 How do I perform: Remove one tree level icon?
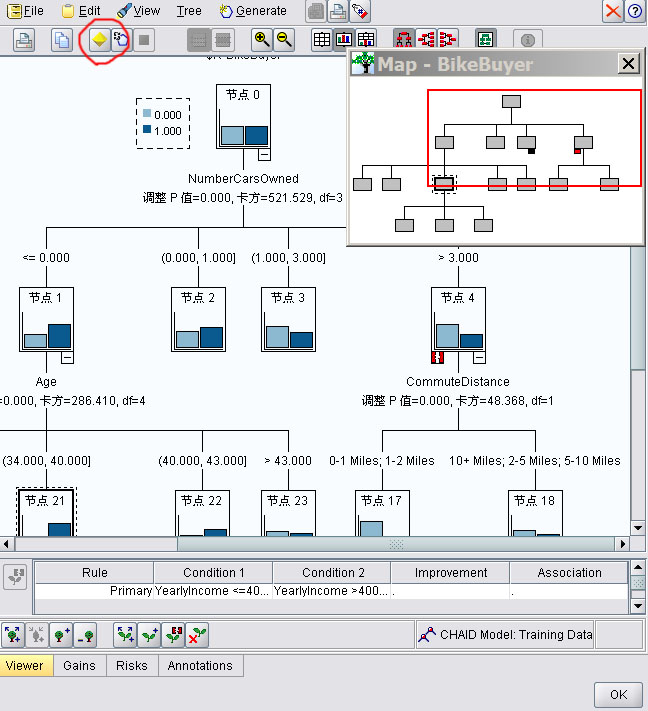[x=85, y=634]
